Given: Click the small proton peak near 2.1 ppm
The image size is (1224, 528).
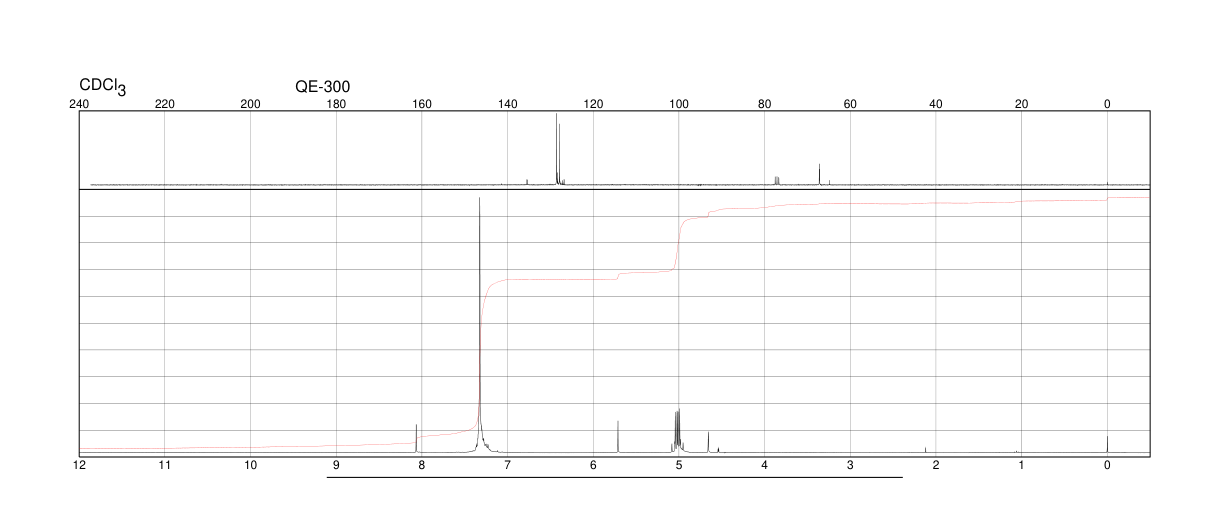Looking at the screenshot, I should click(926, 450).
